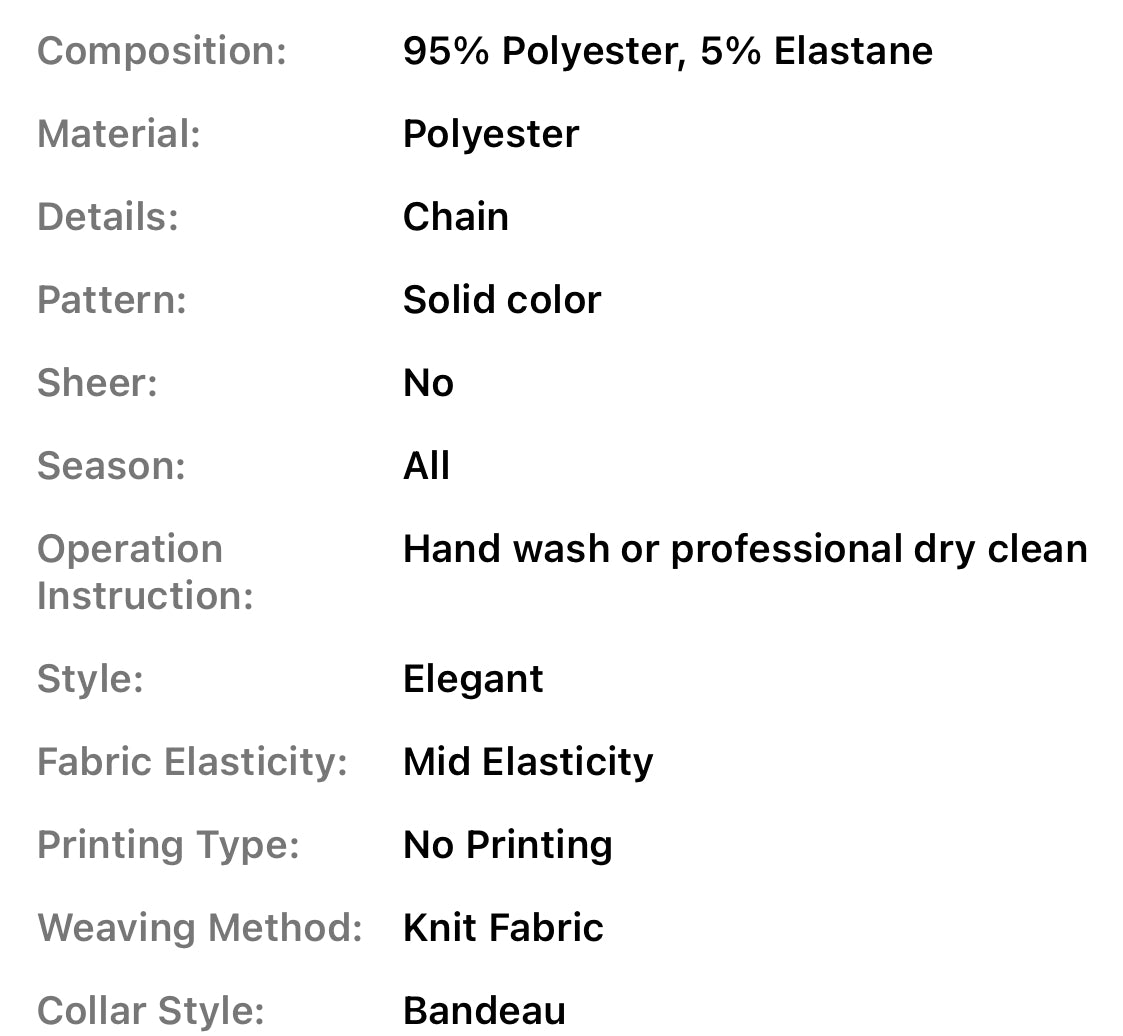1123x1036 pixels.
Task: Tap the Polyester material value
Action: (490, 134)
